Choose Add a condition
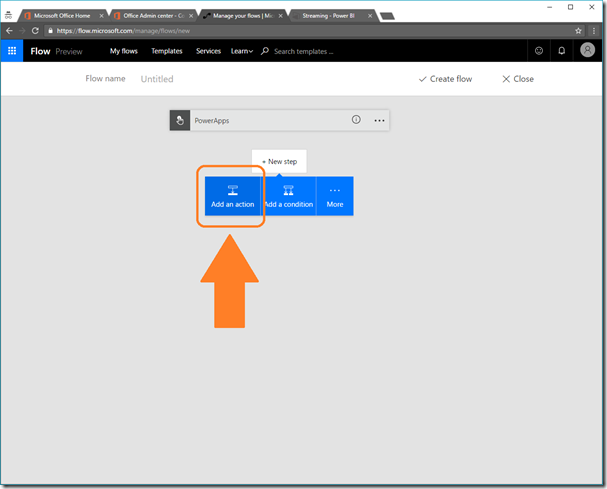 289,196
